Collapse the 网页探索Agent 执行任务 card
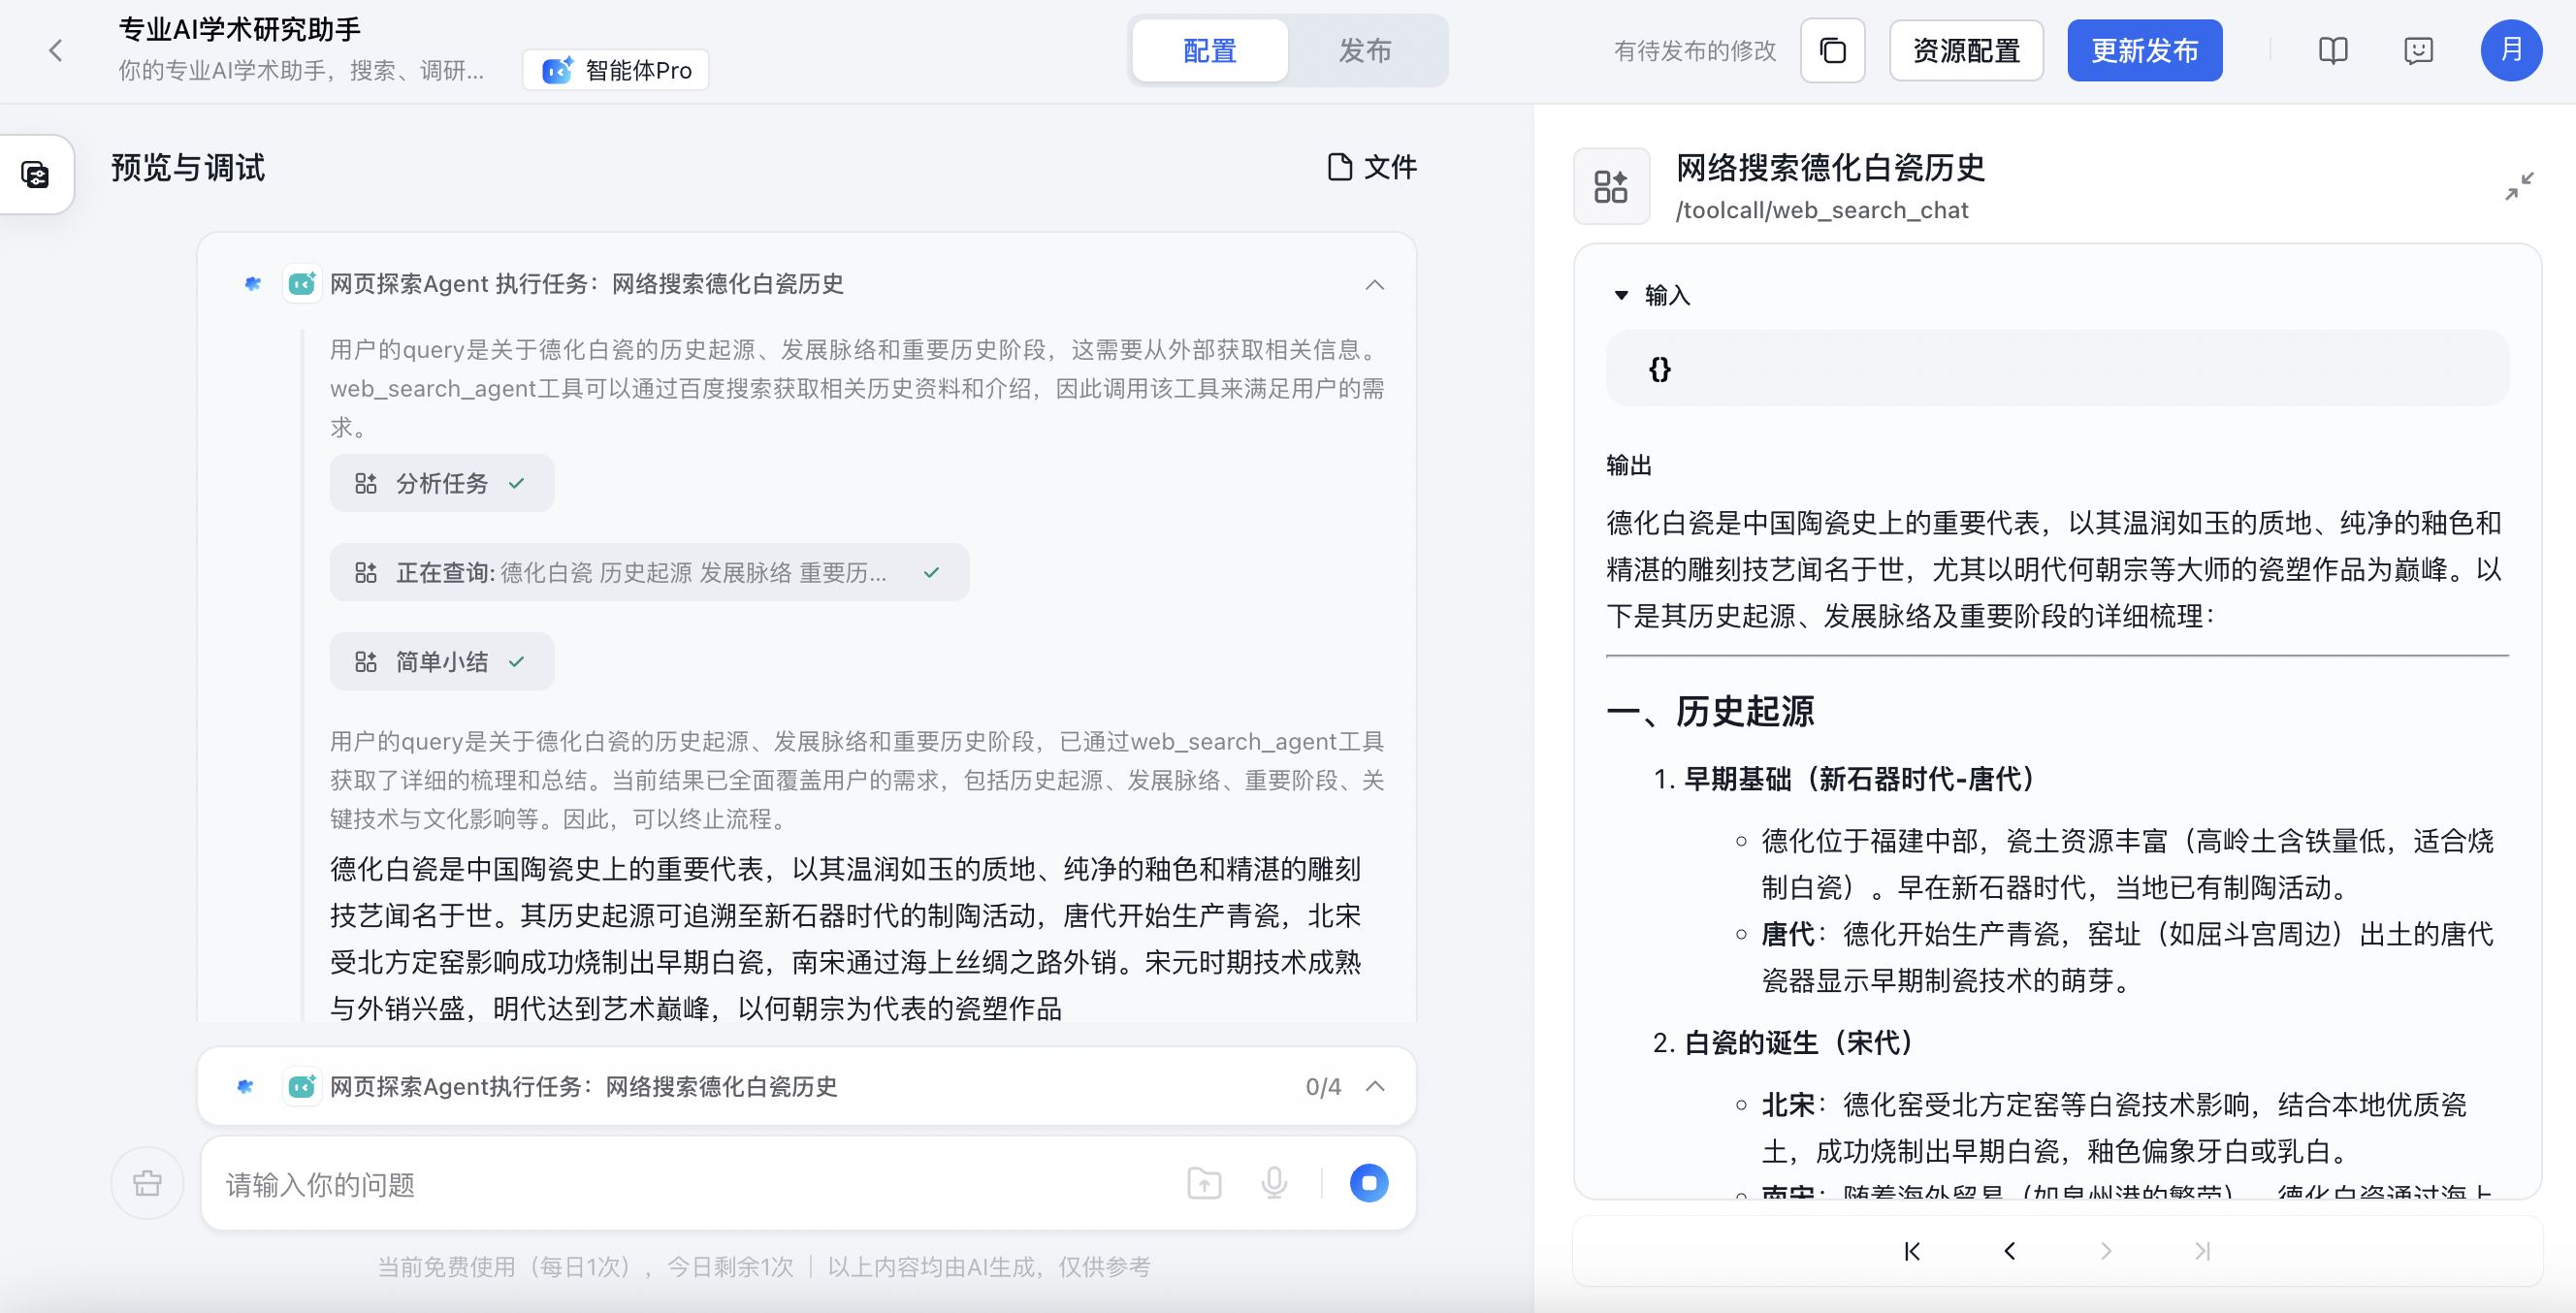This screenshot has width=2576, height=1313. [x=1374, y=285]
